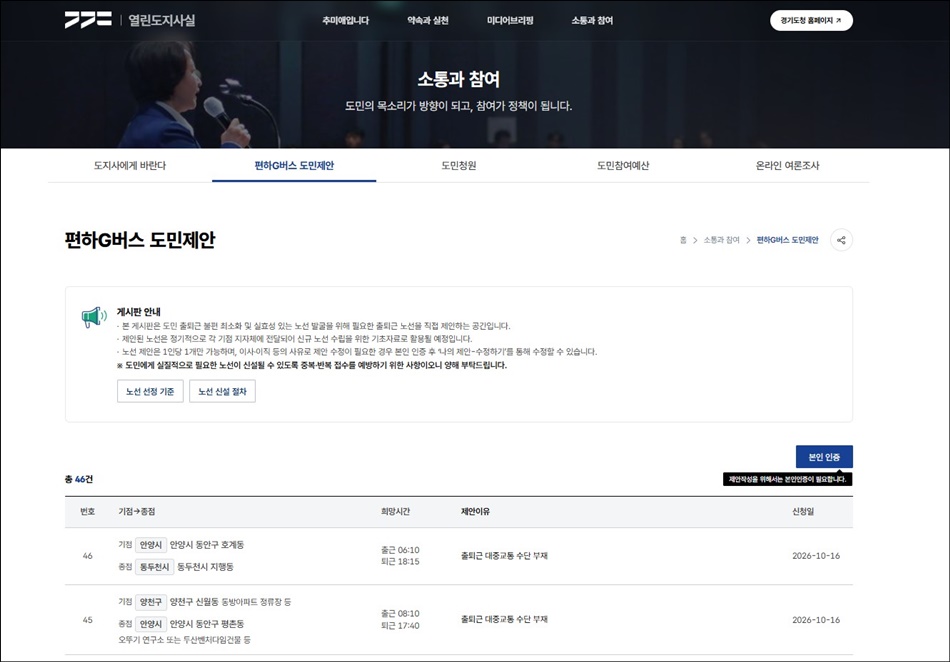The width and height of the screenshot is (950, 662).
Task: Click 홈 in the breadcrumb
Action: coord(683,240)
